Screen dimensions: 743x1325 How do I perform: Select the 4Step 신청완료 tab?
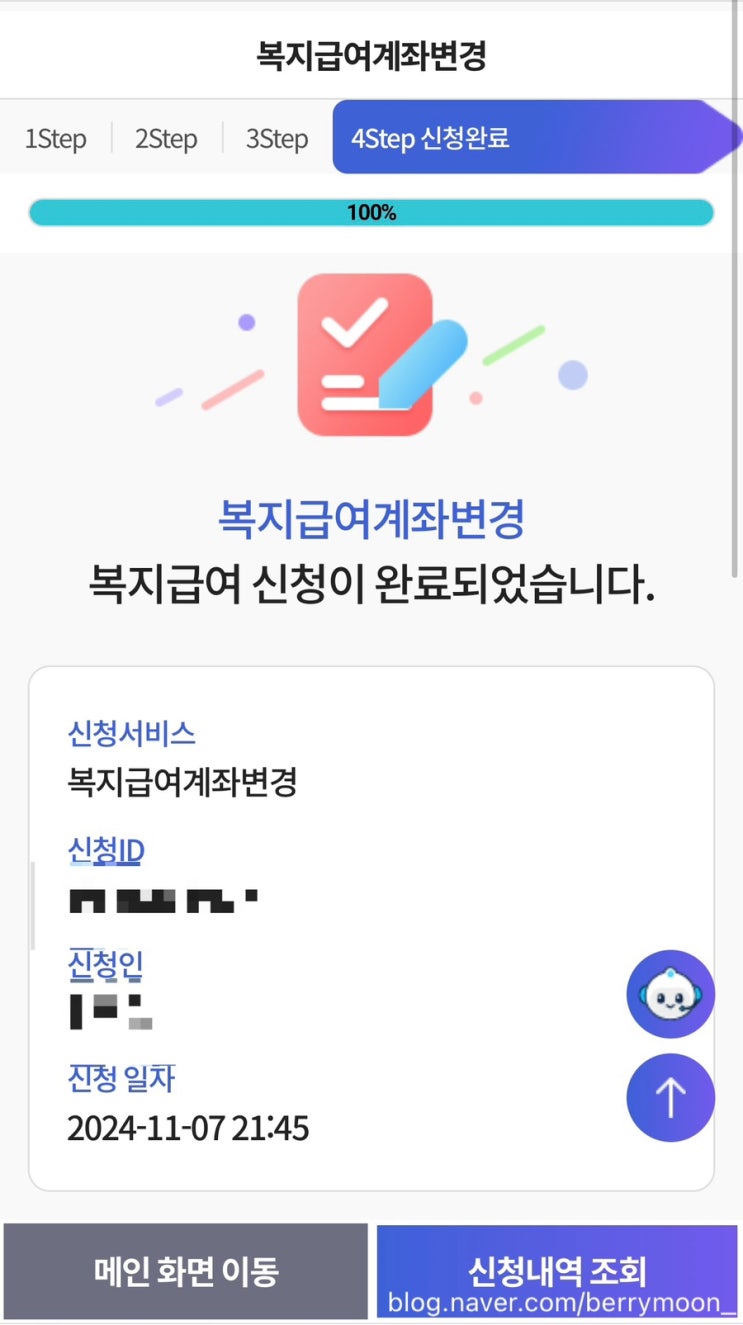pyautogui.click(x=430, y=138)
